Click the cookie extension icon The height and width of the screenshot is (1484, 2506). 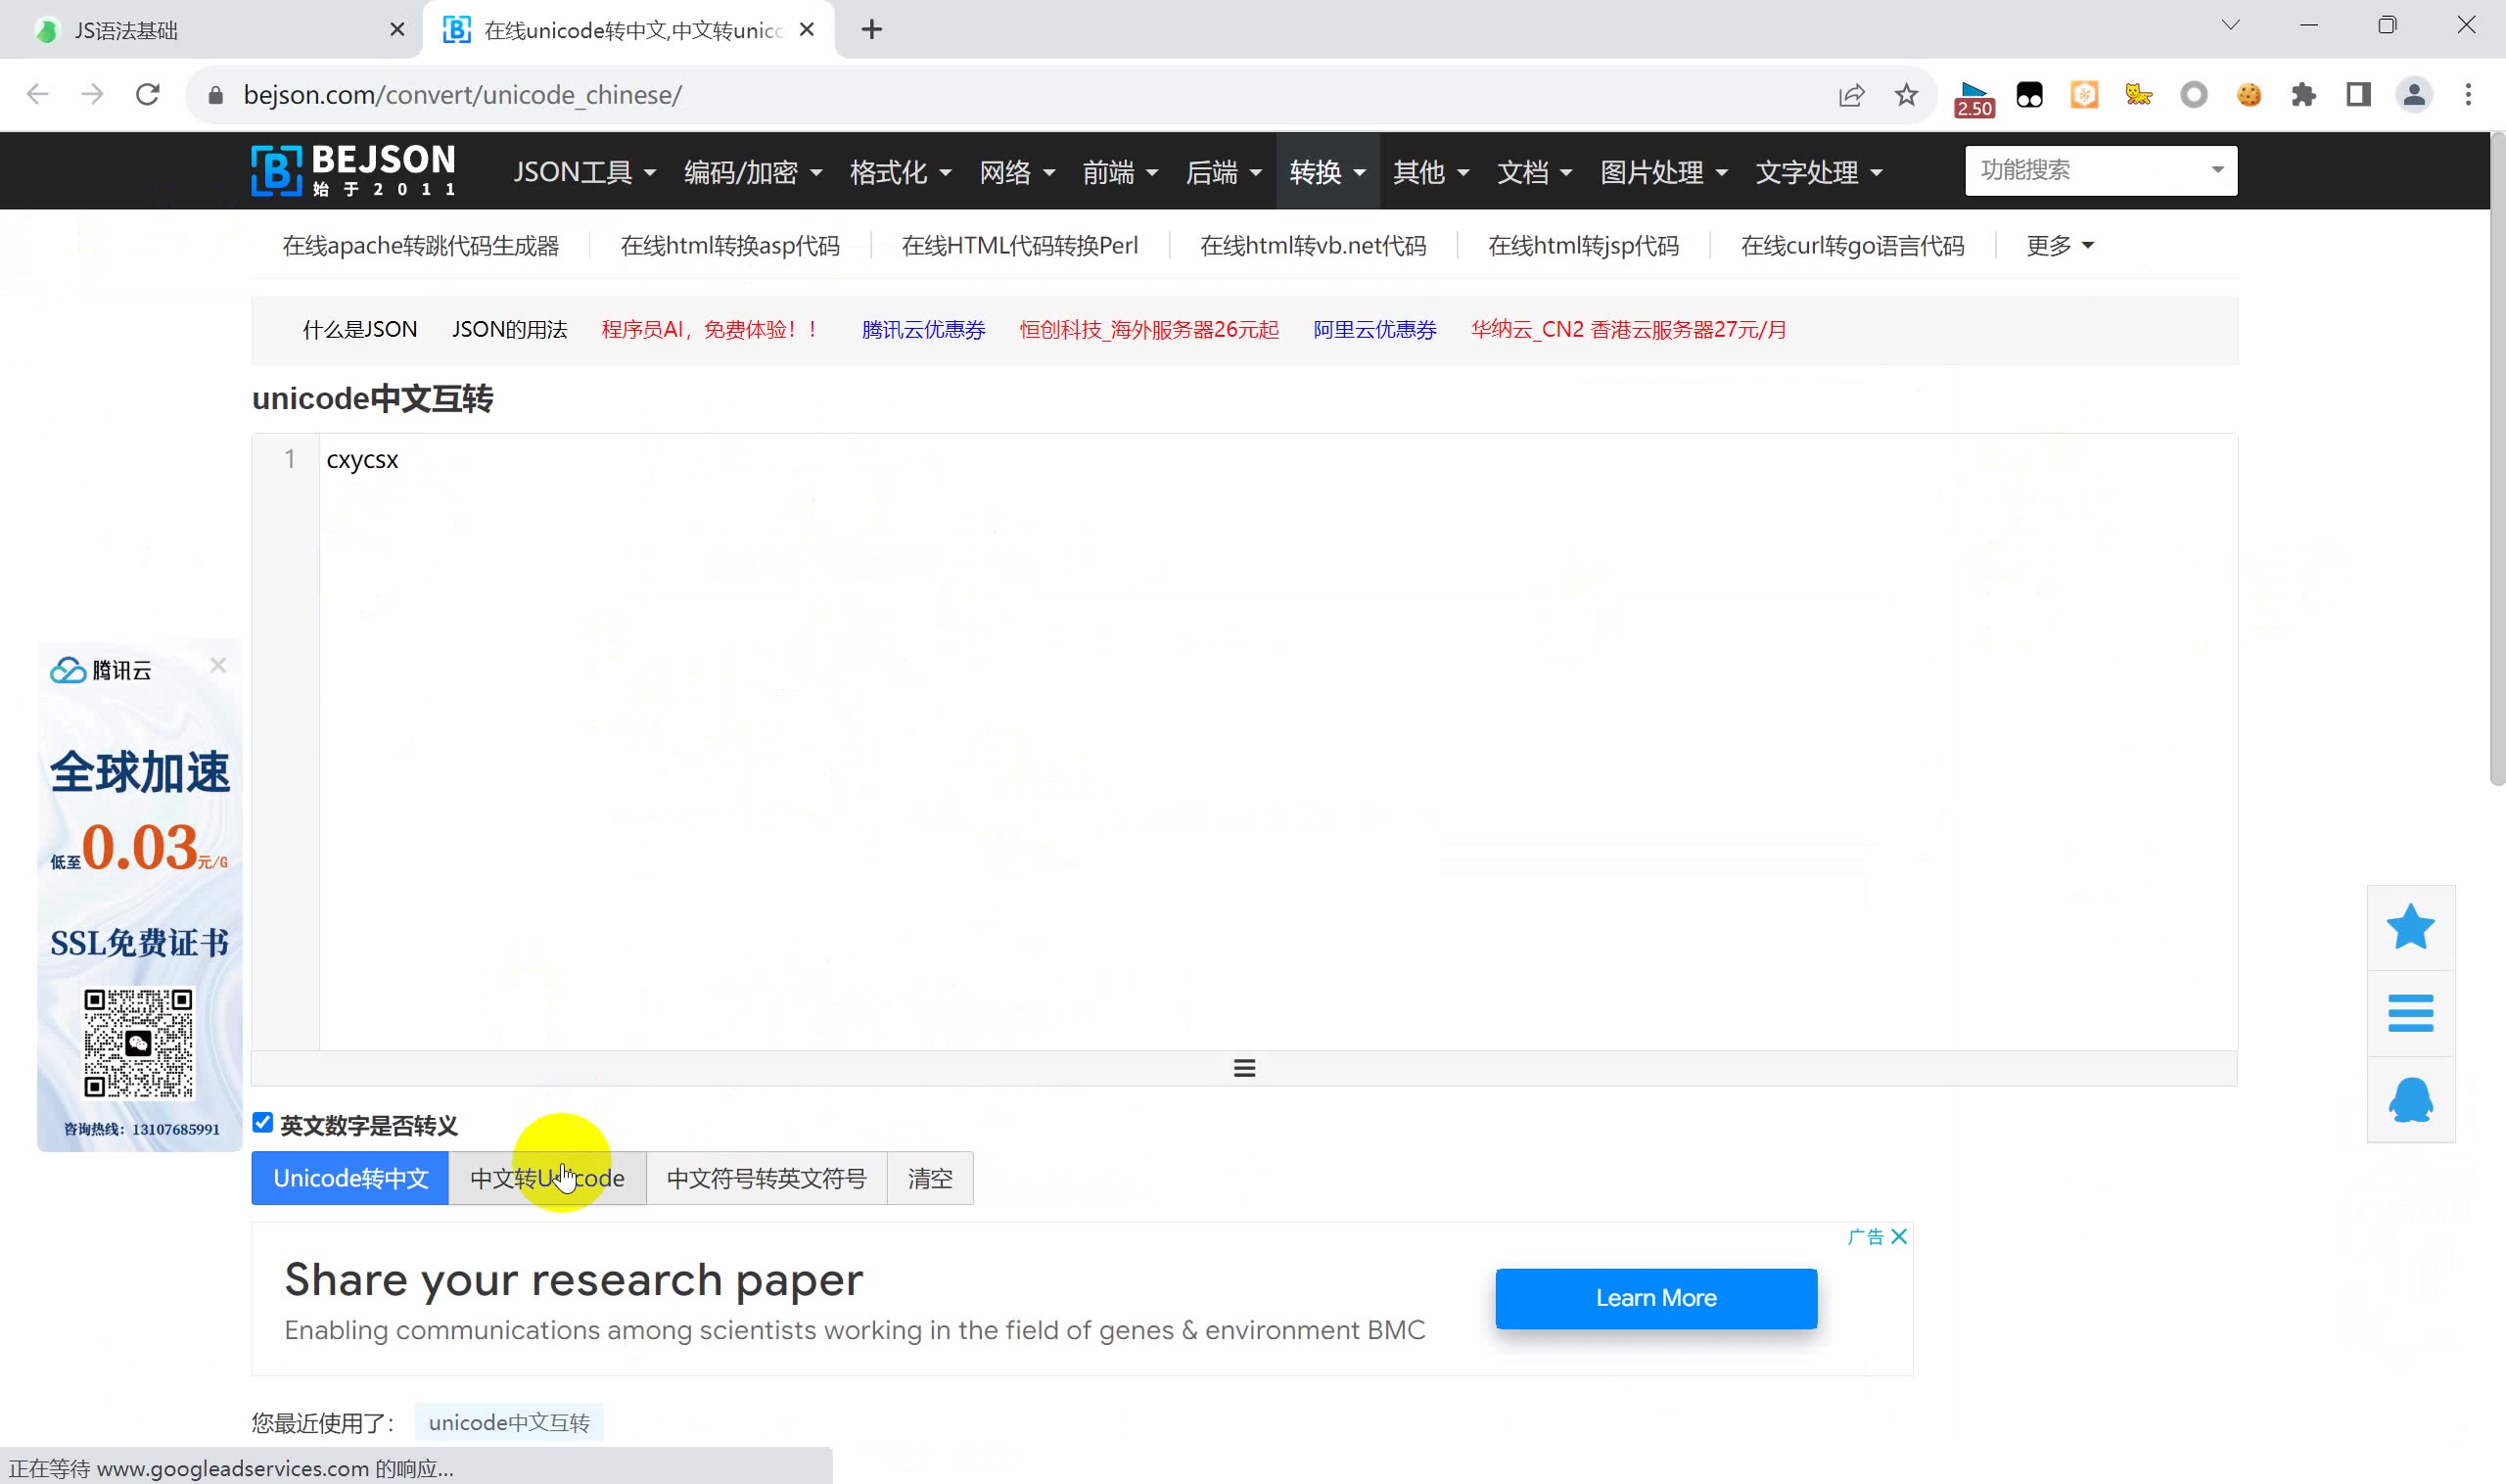(2249, 94)
